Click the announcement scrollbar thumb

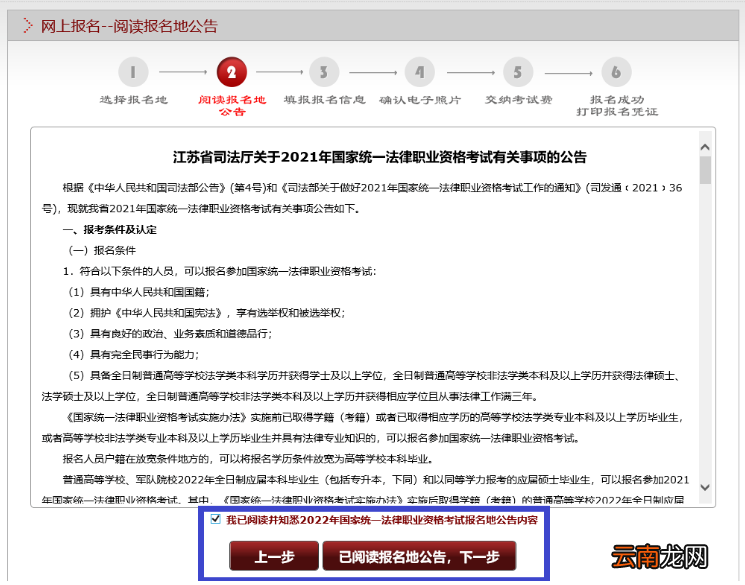tap(705, 170)
